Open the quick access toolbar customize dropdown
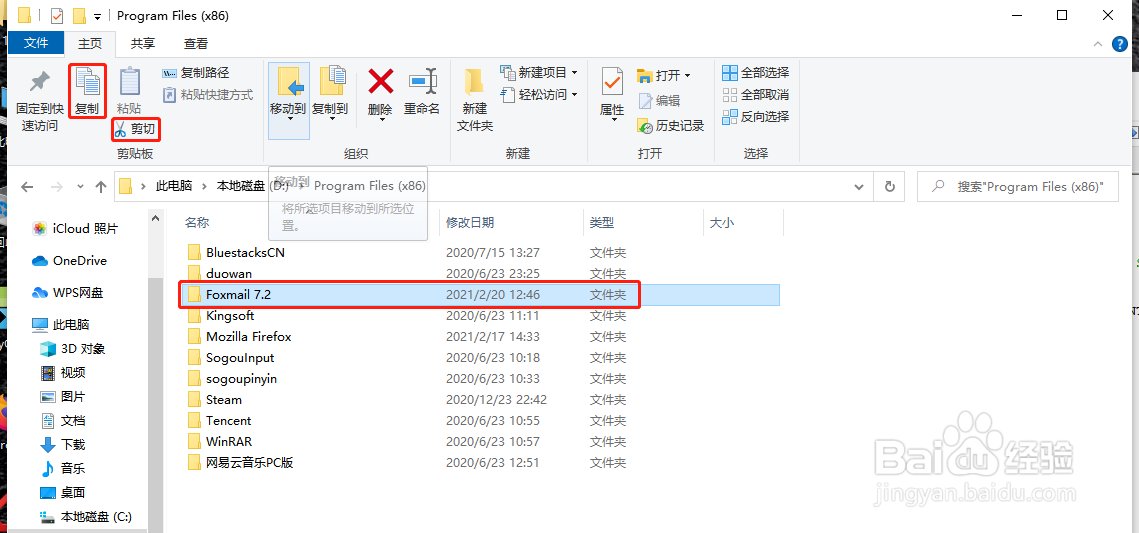Viewport: 1139px width, 533px height. 97,16
